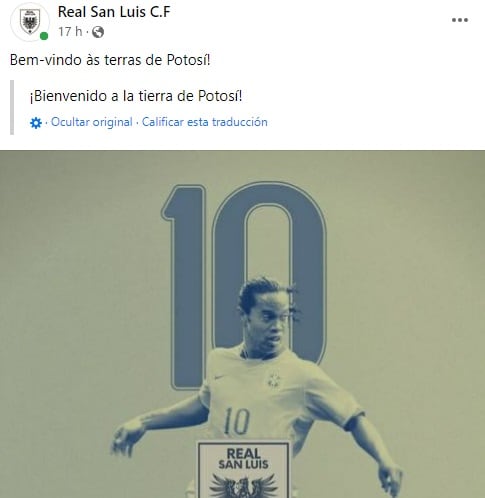Click Calificar esta traducción link
The image size is (485, 498).
[205, 122]
